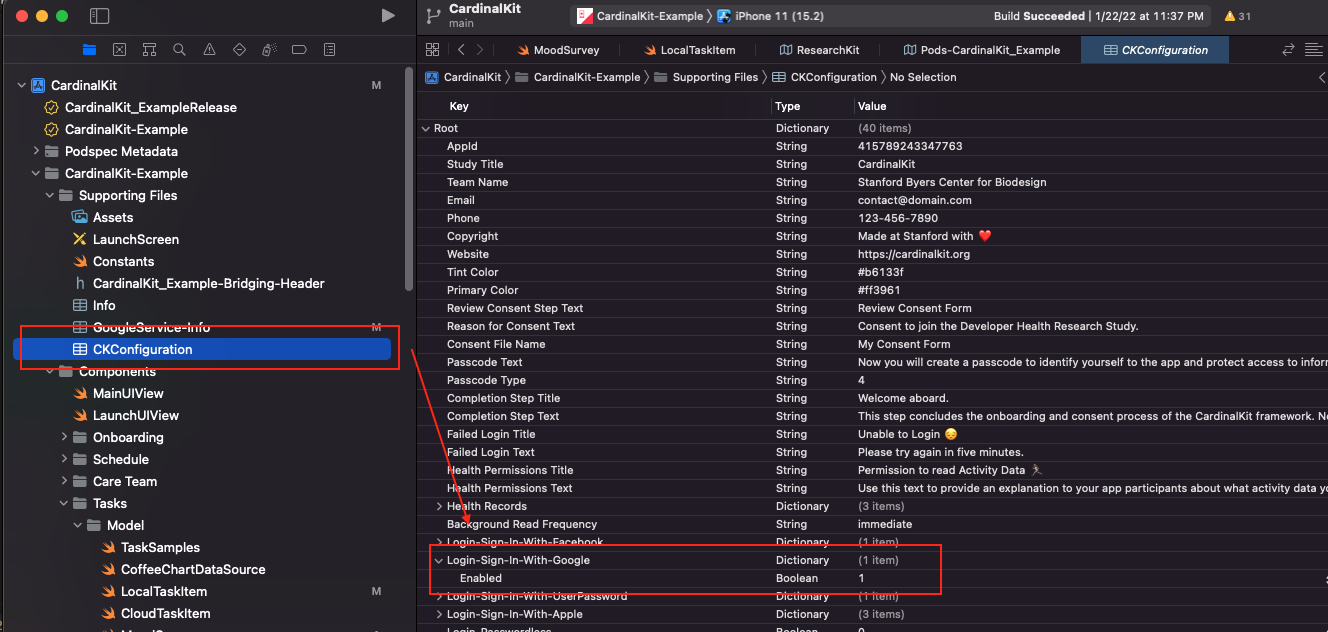Run the project with the play button
1328x632 pixels.
(x=388, y=16)
